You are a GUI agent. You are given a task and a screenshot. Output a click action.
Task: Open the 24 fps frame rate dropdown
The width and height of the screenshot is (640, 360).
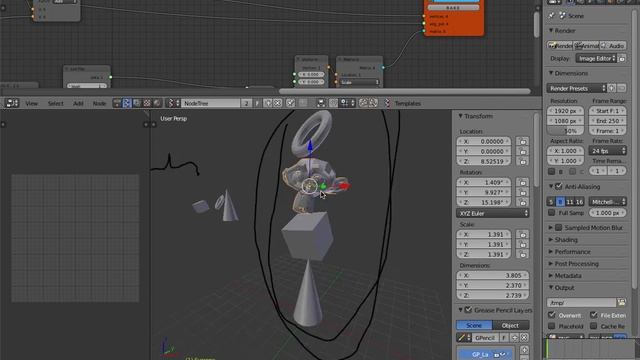pyautogui.click(x=607, y=151)
